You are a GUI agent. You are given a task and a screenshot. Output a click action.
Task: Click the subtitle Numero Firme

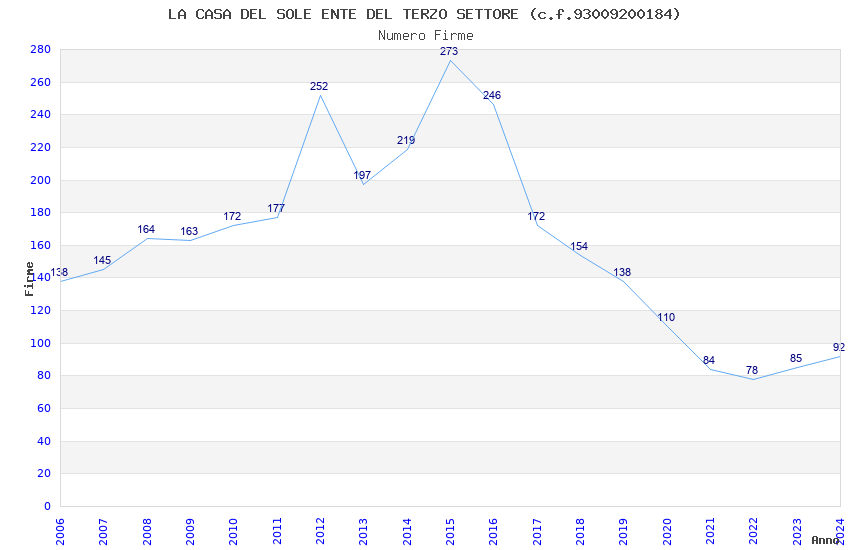coord(426,36)
